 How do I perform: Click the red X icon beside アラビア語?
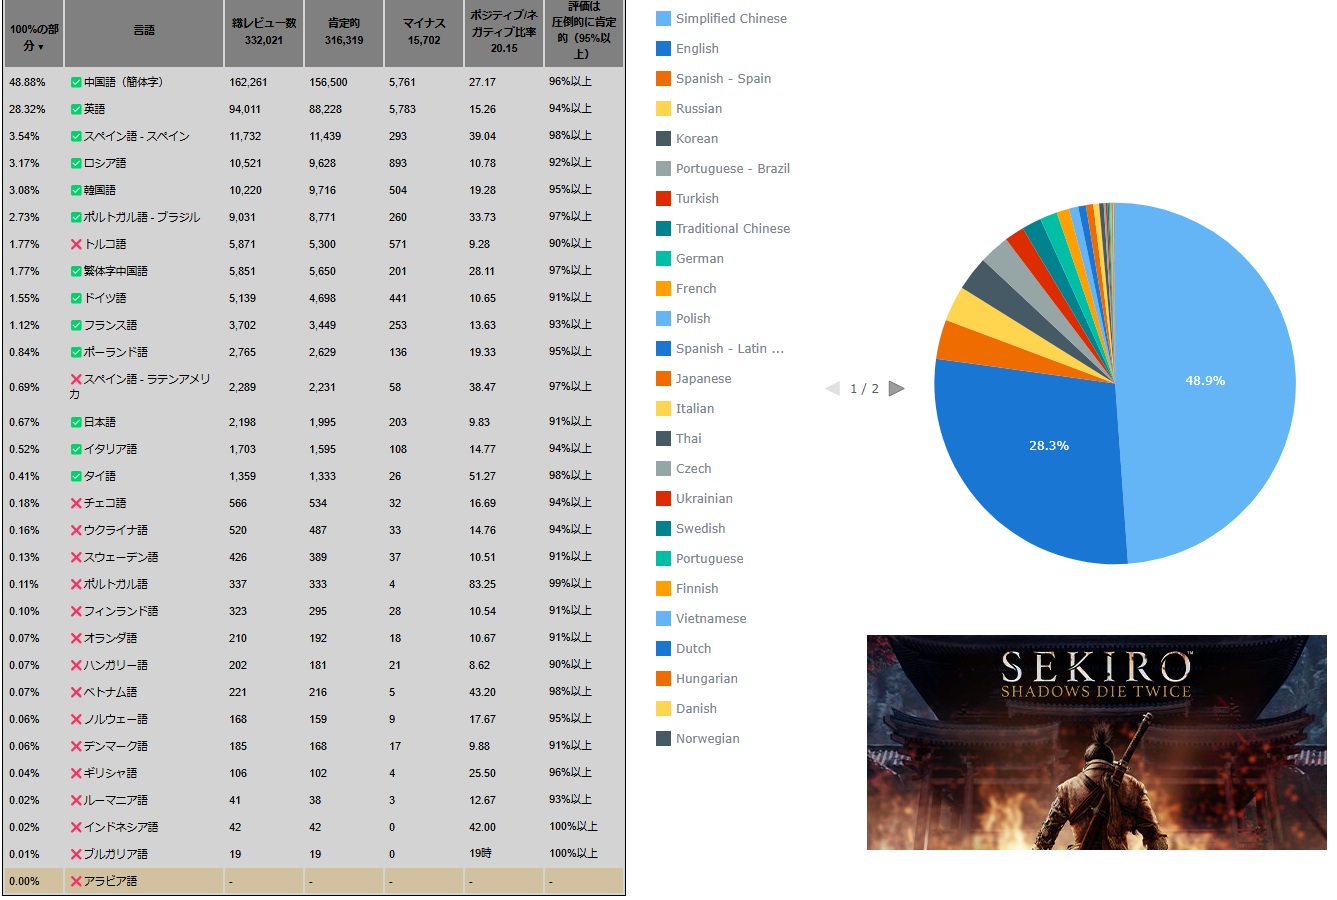coord(76,881)
